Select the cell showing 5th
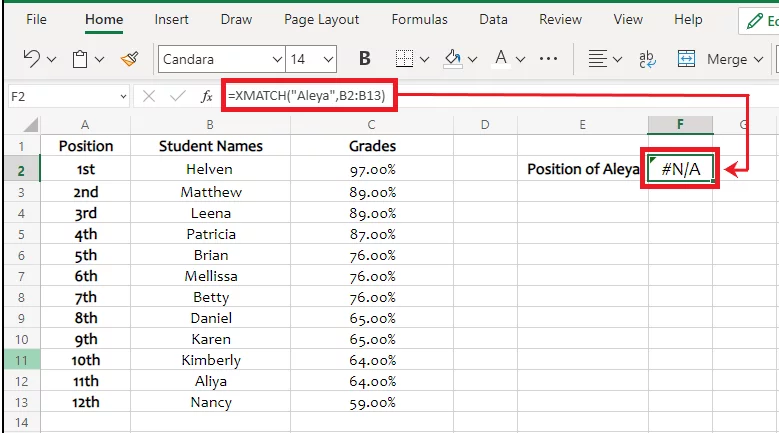Screen dimensions: 779x433 [85, 255]
